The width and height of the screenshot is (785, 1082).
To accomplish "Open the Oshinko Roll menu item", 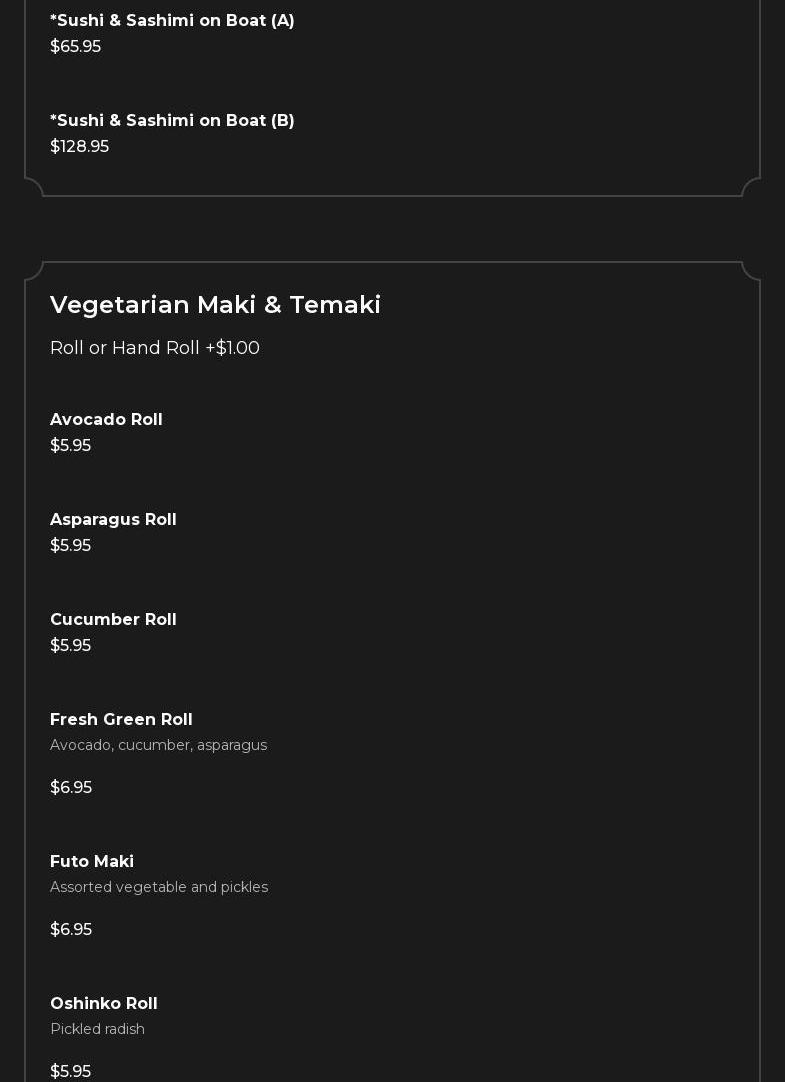I will (104, 1004).
